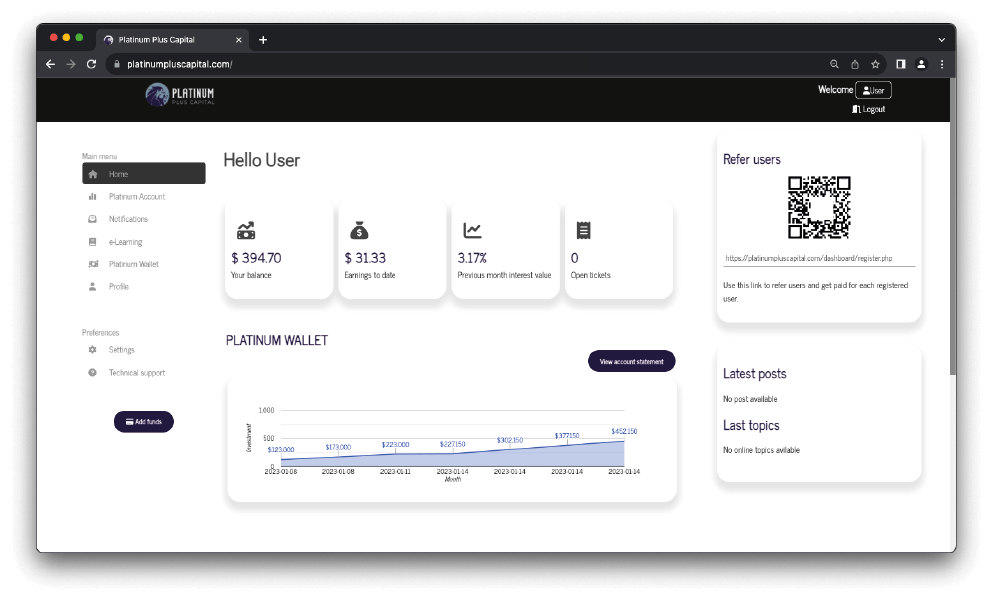The height and width of the screenshot is (601, 992).
Task: Click the earnings money bag icon
Action: tap(359, 230)
